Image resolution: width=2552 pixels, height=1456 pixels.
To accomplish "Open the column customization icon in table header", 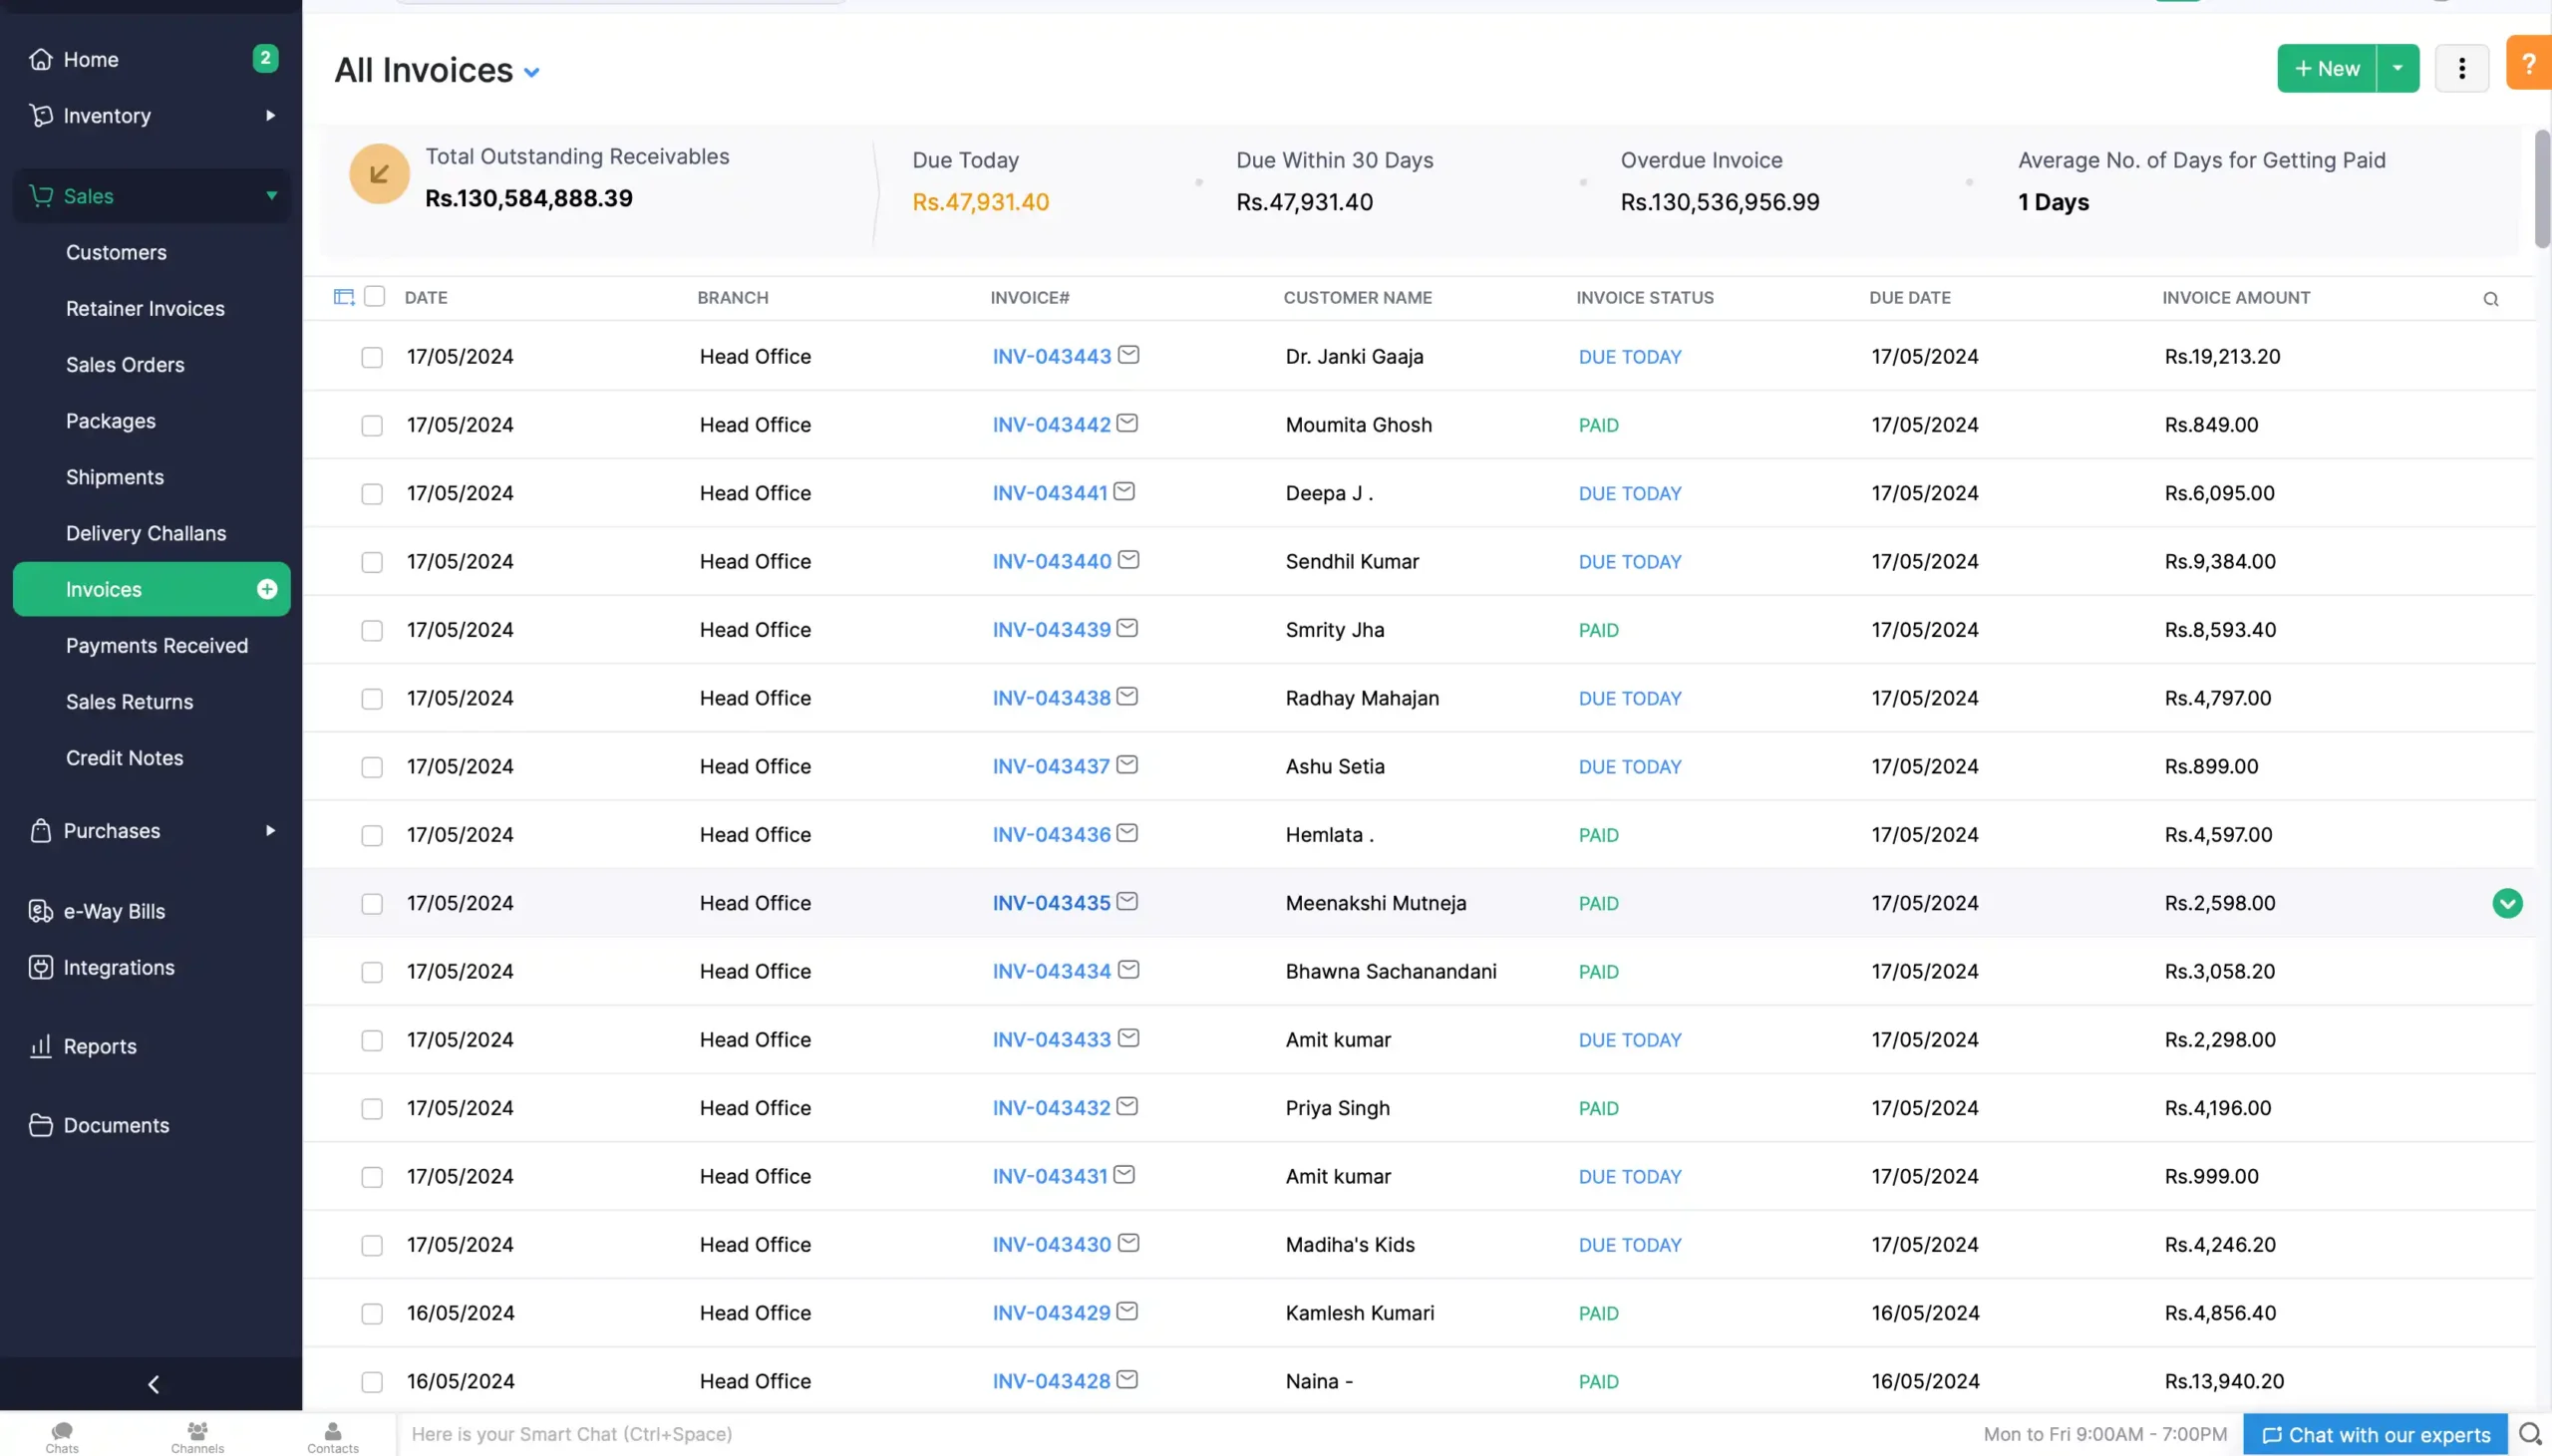I will 344,297.
